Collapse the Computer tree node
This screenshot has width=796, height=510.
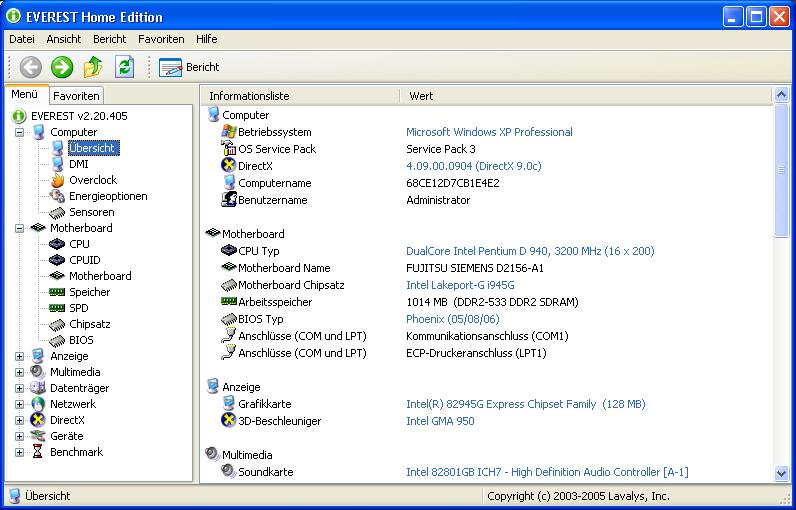[x=19, y=132]
